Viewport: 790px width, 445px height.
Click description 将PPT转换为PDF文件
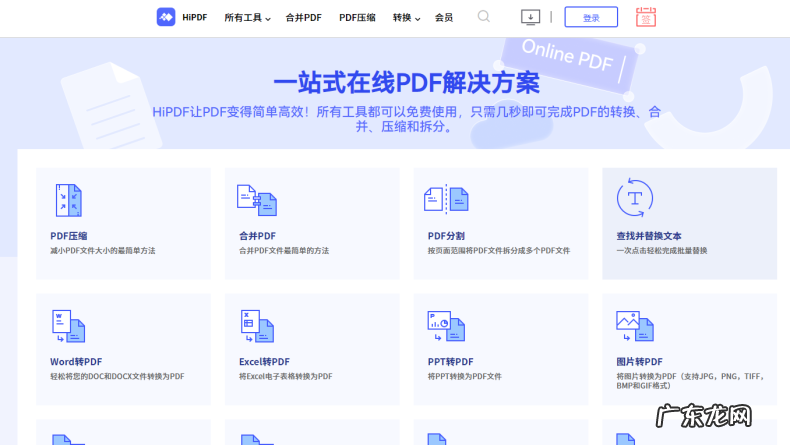pyautogui.click(x=465, y=376)
